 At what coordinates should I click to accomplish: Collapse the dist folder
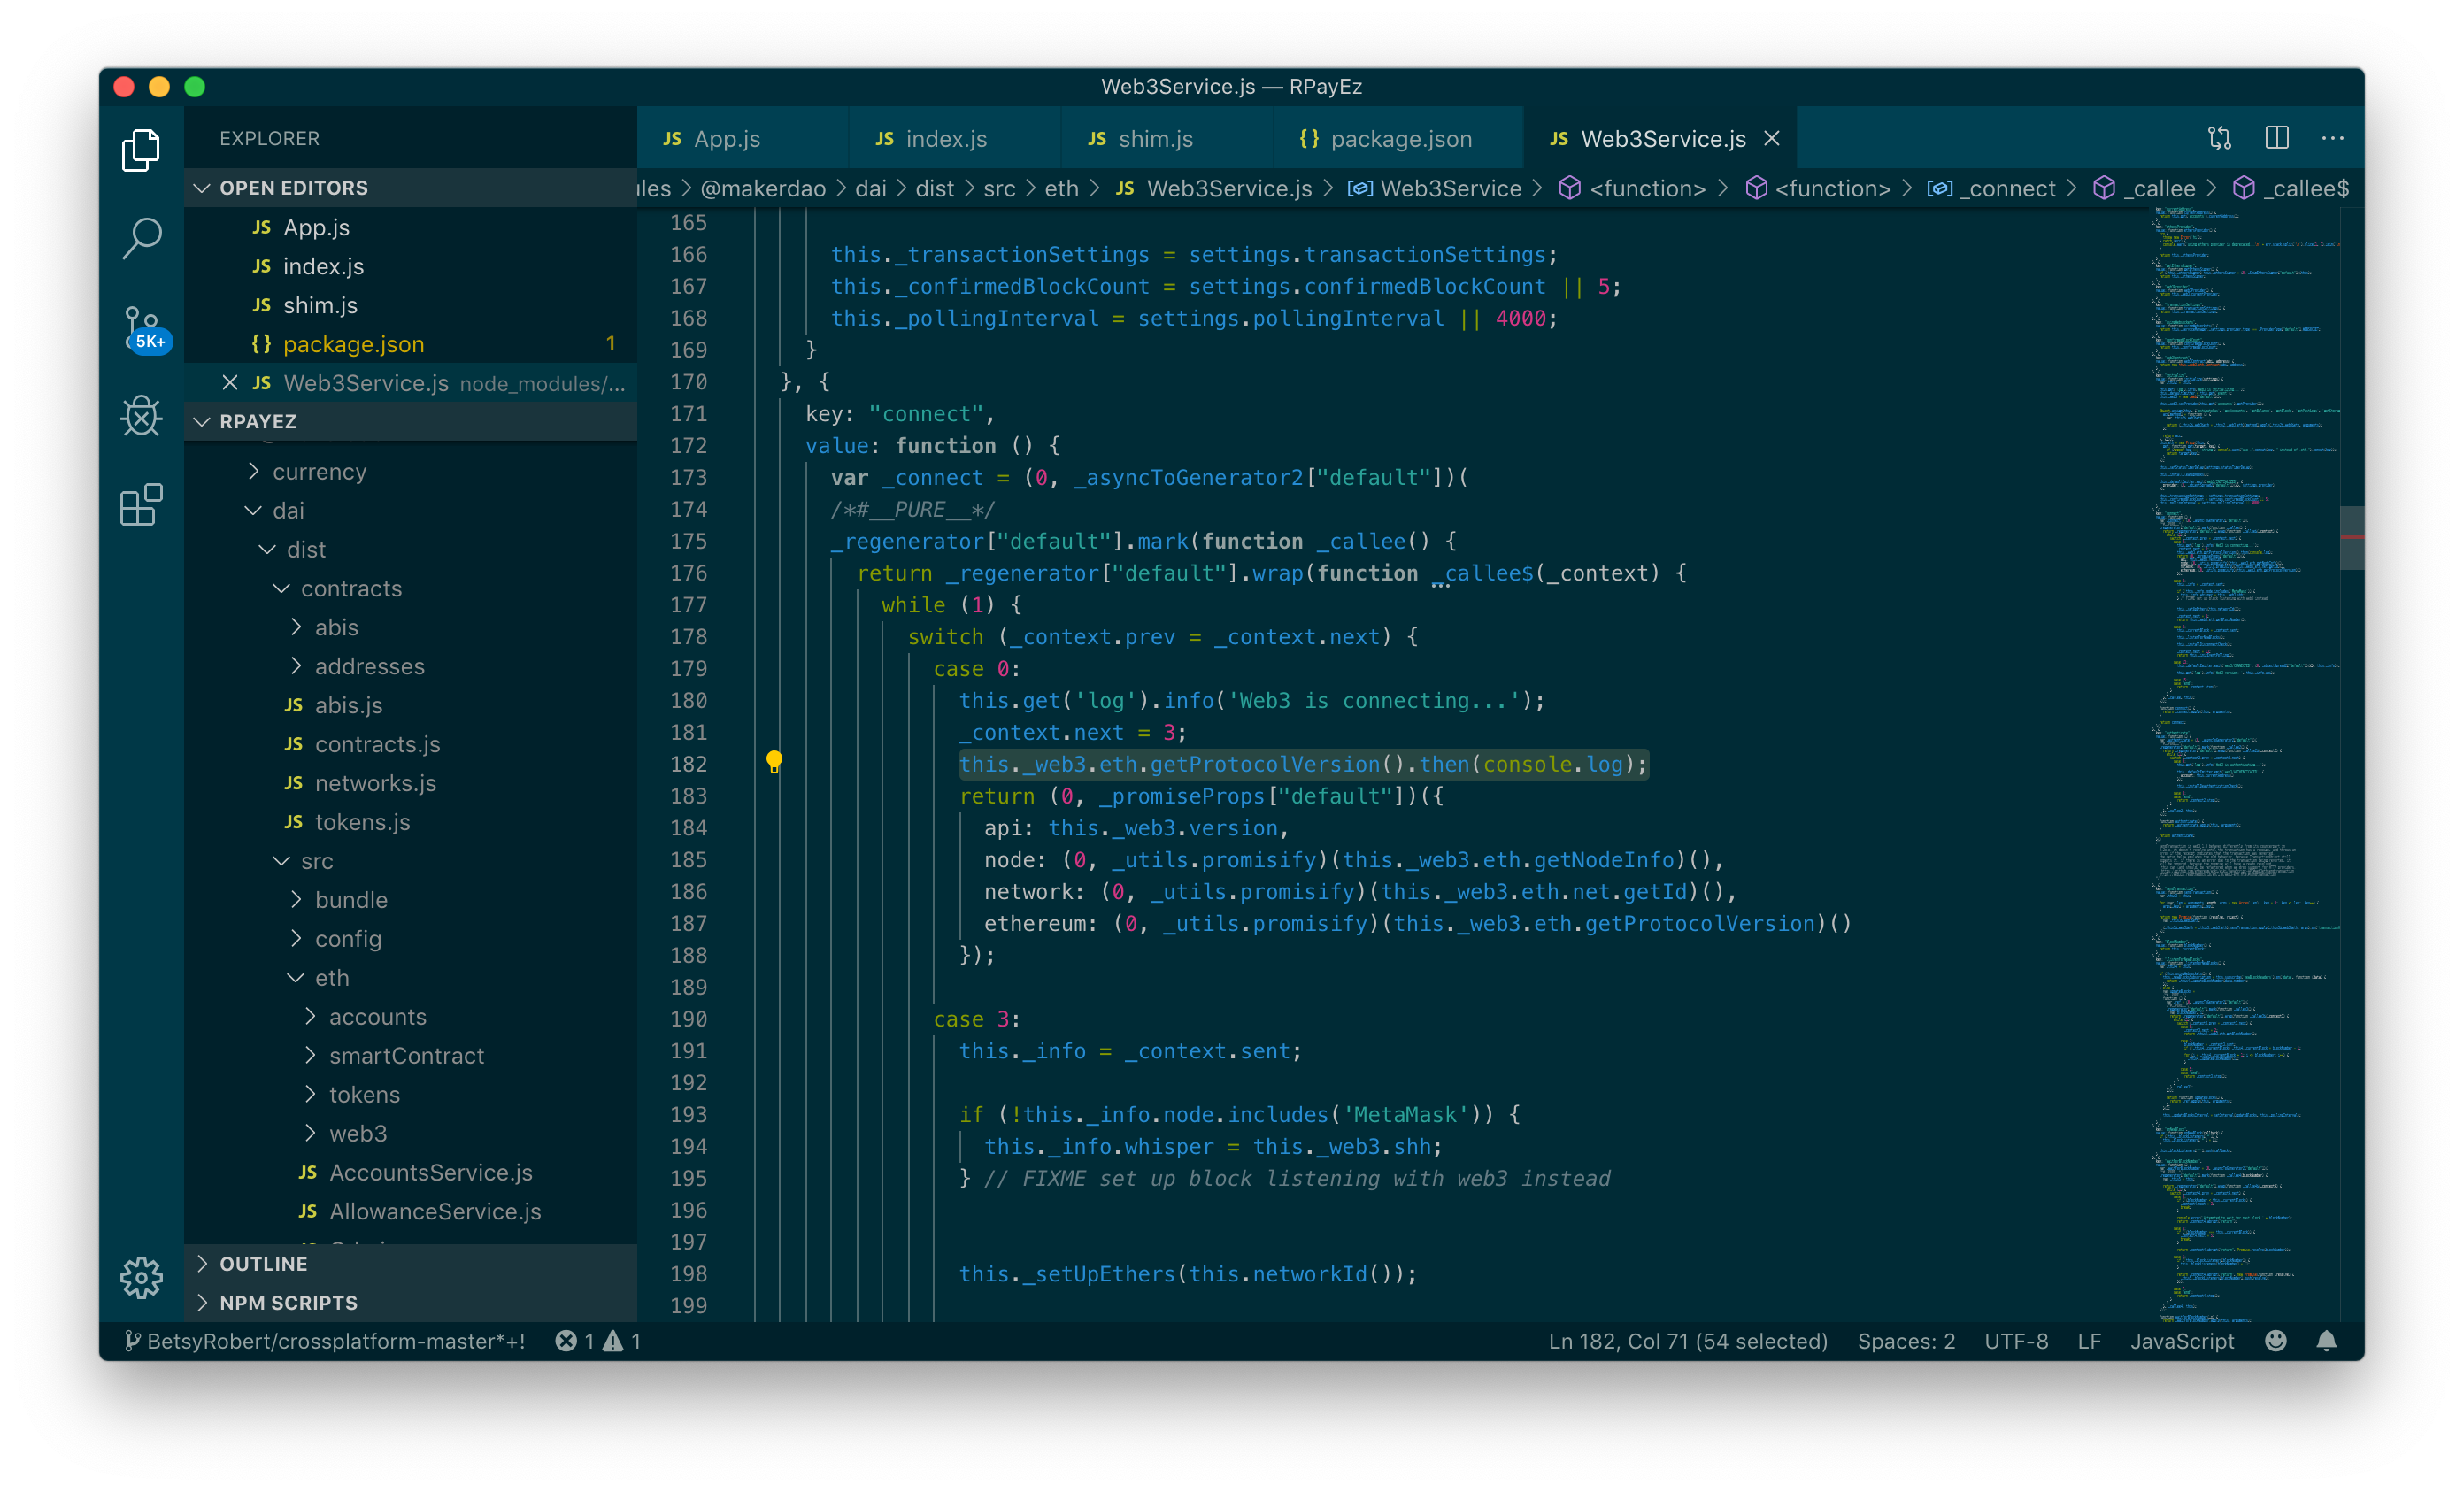[x=410, y=549]
